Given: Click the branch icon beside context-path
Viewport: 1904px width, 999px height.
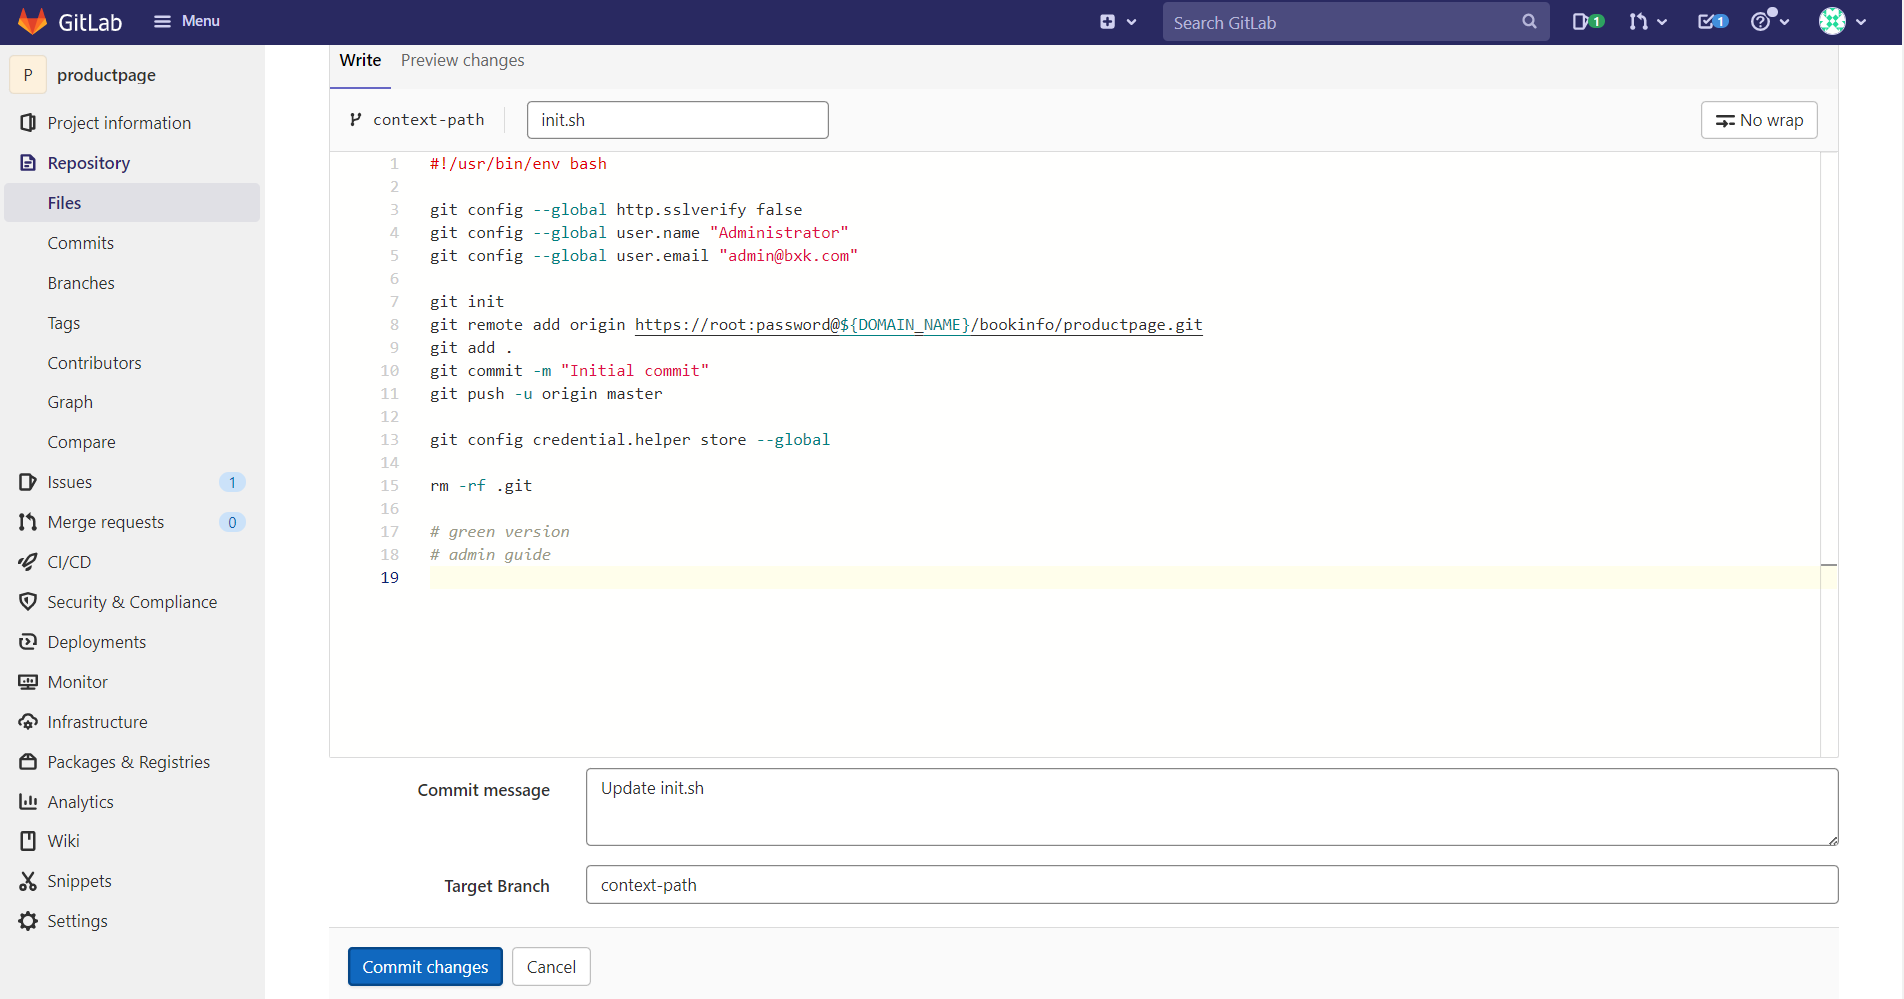Looking at the screenshot, I should (x=355, y=120).
